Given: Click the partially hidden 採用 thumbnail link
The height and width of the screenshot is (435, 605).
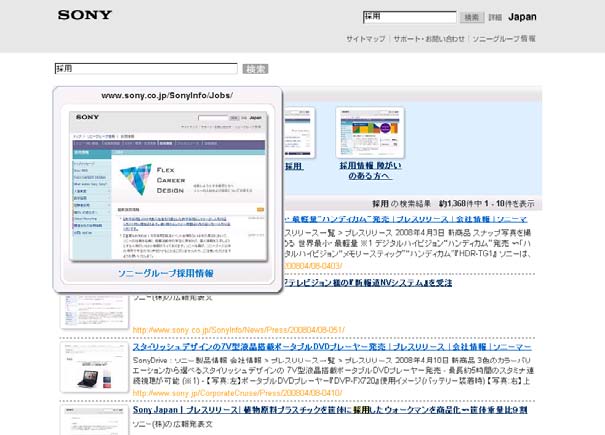Looking at the screenshot, I should (x=294, y=166).
